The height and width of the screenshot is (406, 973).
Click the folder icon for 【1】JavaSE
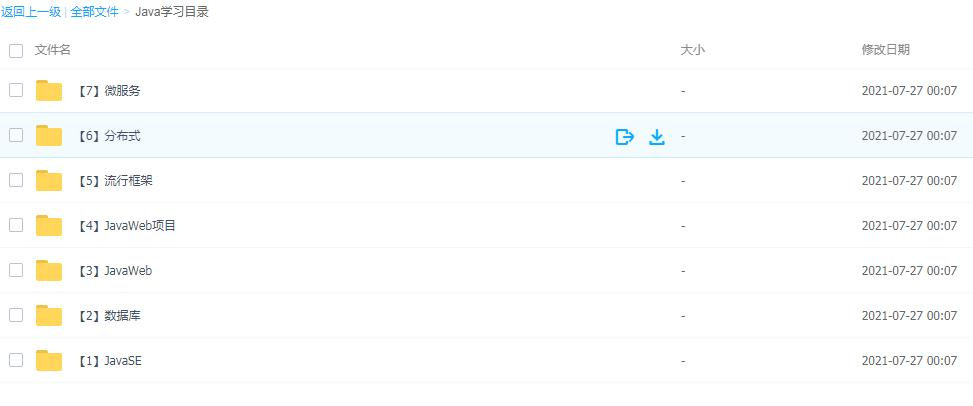pyautogui.click(x=49, y=360)
